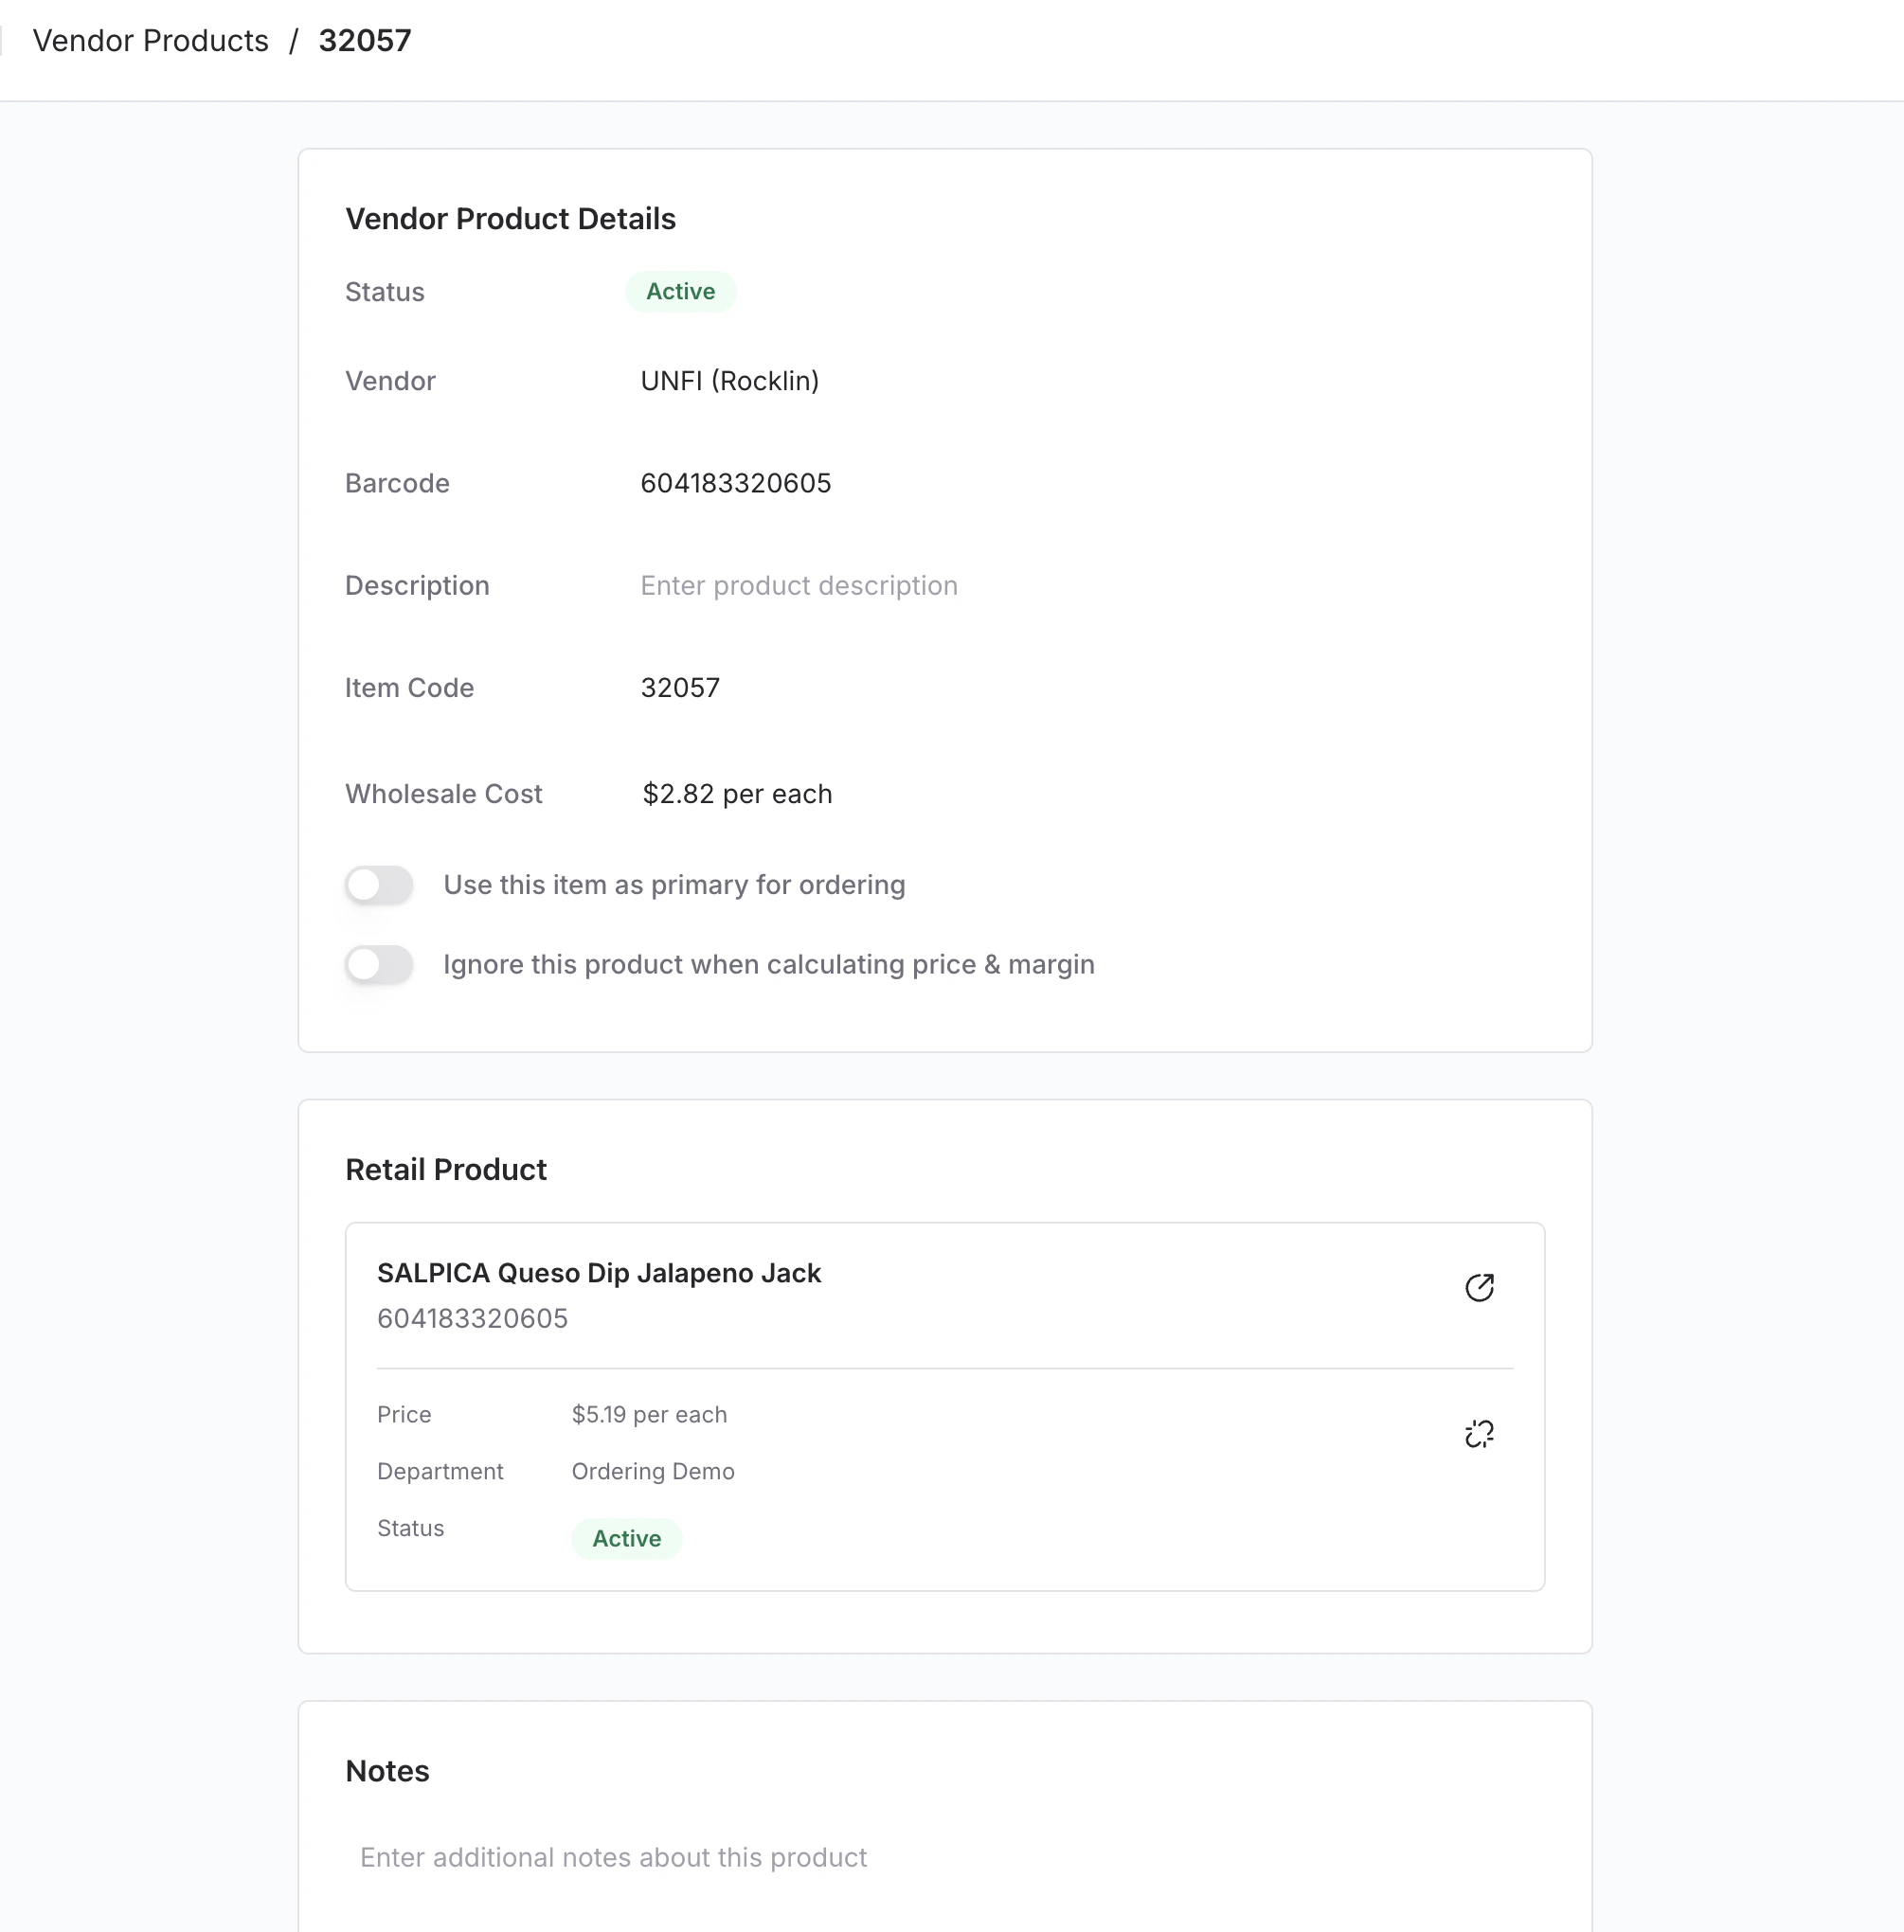This screenshot has width=1904, height=1932.
Task: Click the Ordering Demo department value
Action: [652, 1471]
